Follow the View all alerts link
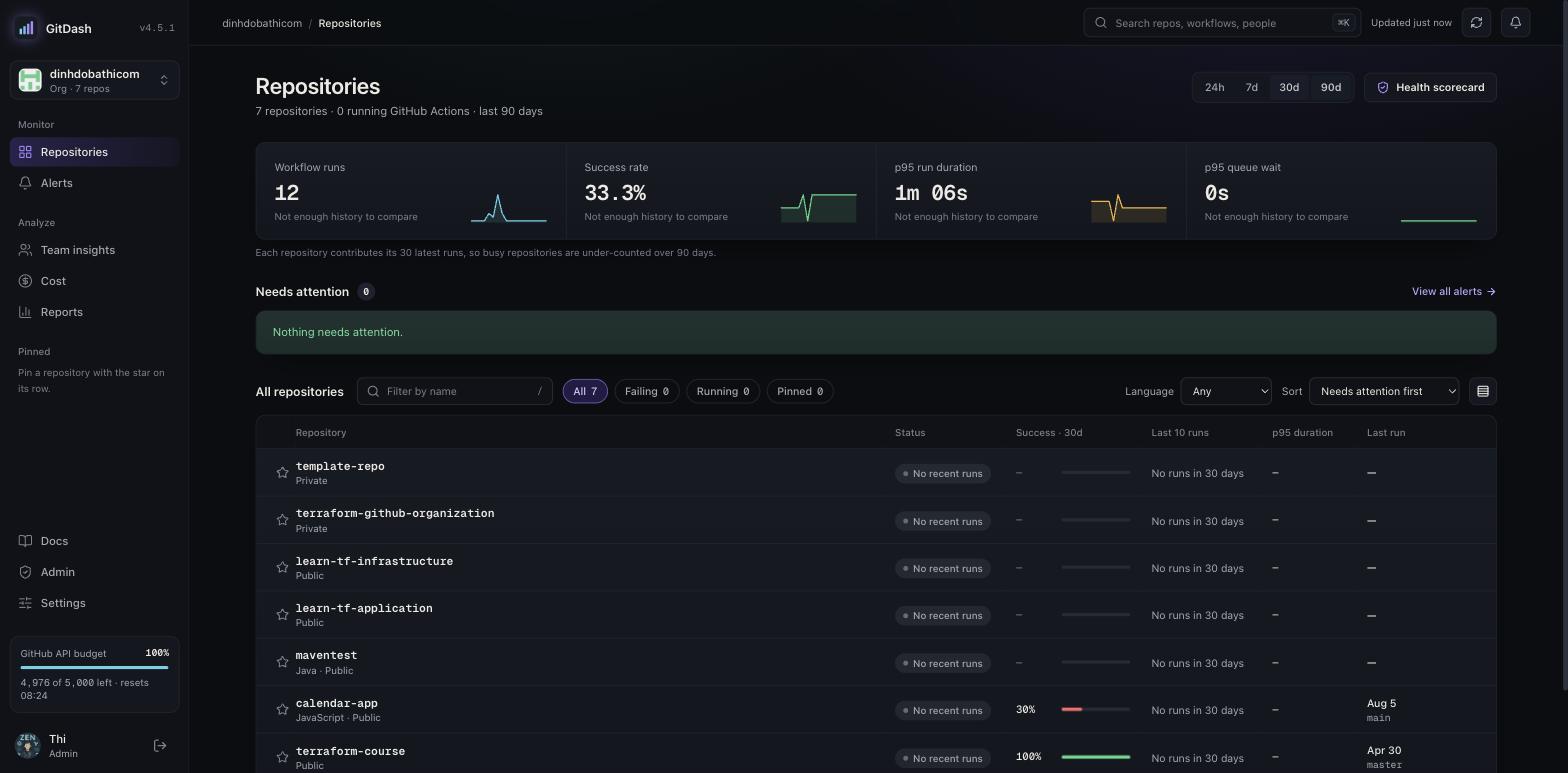The image size is (1568, 773). tap(1454, 292)
